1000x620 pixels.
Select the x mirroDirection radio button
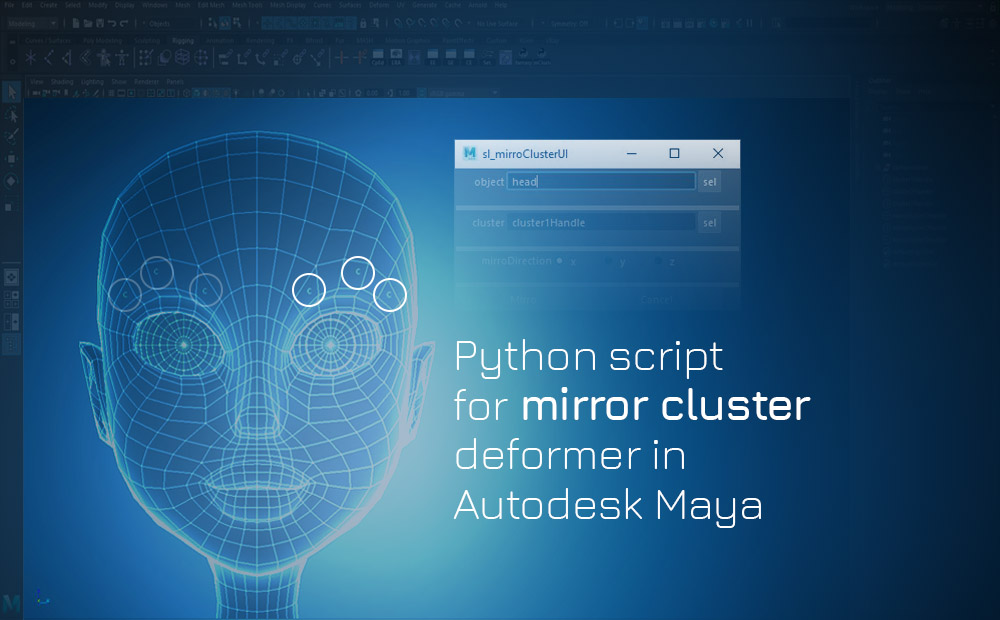[x=559, y=261]
